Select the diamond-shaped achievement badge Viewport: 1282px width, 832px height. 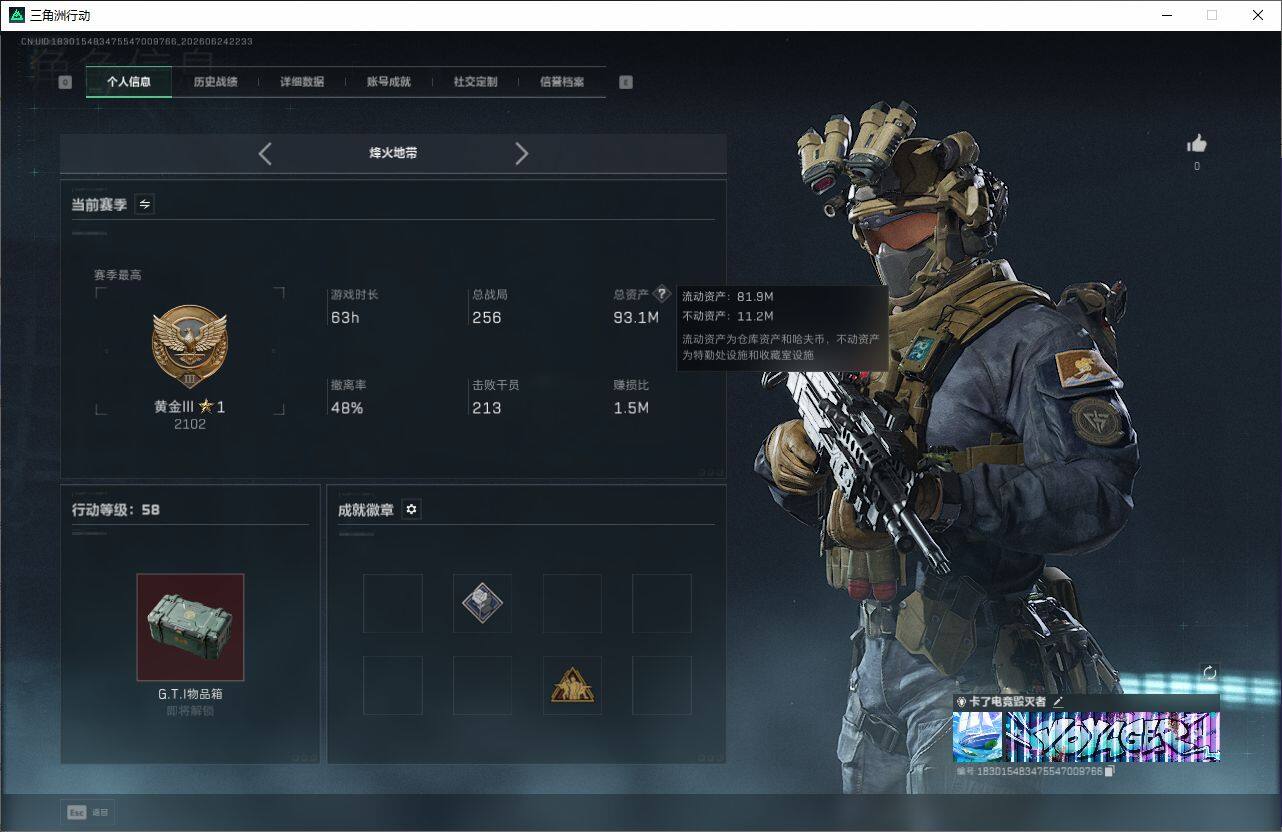coord(482,603)
